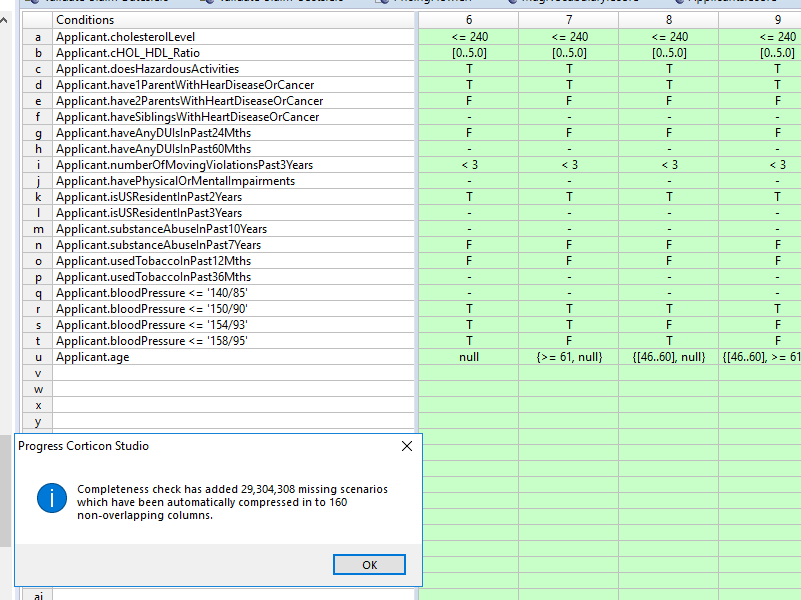The image size is (801, 600).
Task: Click the null age cell in column 6
Action: tap(469, 357)
